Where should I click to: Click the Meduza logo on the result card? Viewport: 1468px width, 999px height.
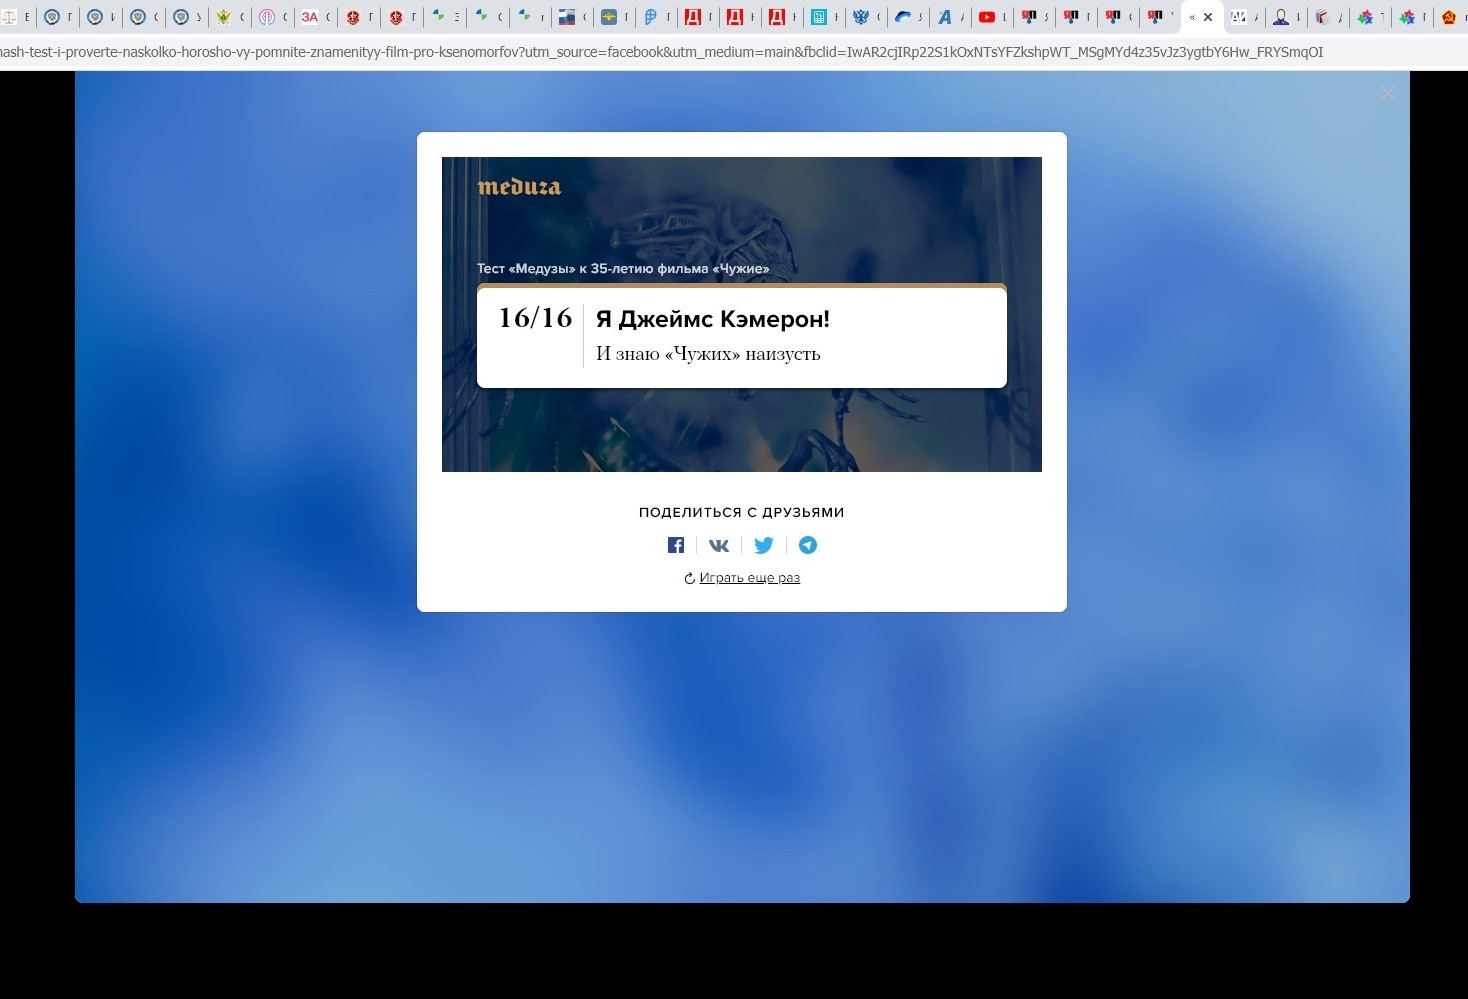(519, 187)
